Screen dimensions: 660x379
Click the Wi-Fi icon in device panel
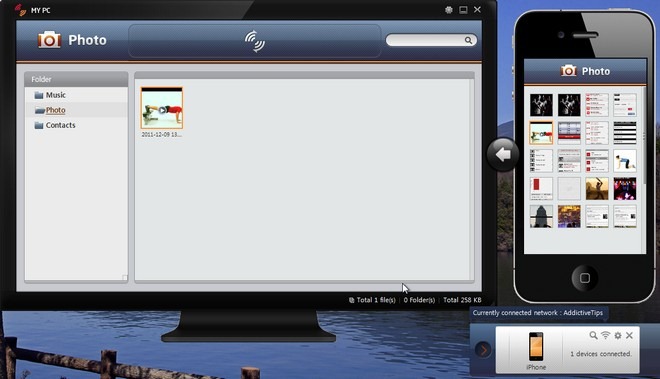pyautogui.click(x=605, y=335)
